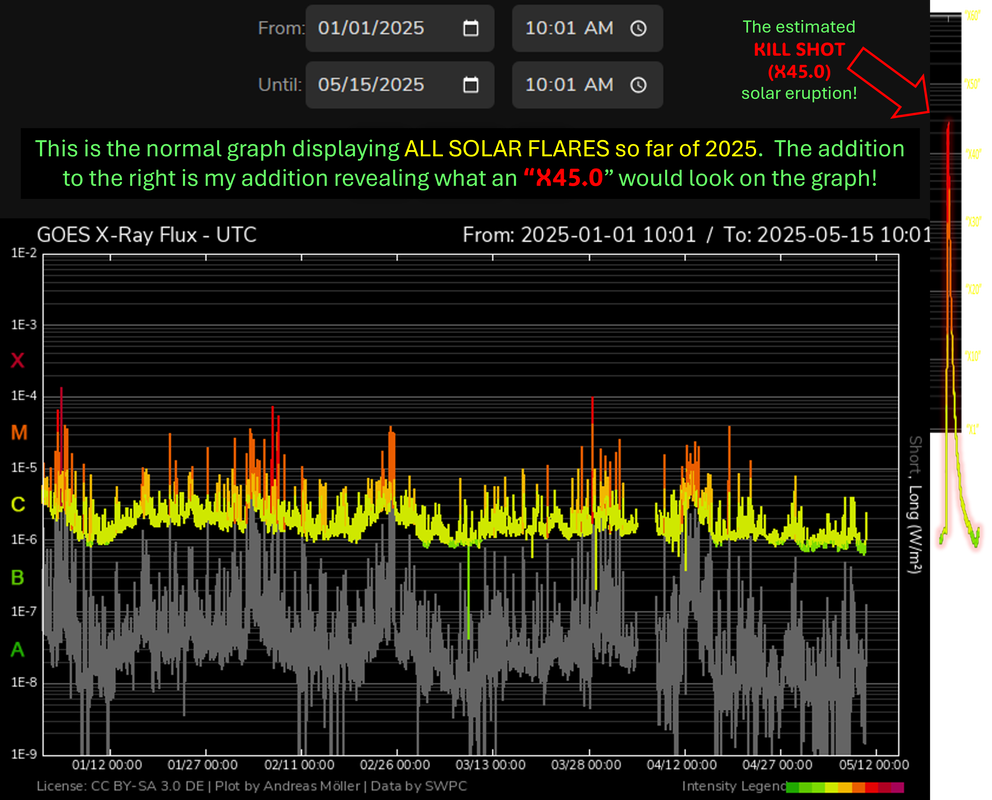
Task: Click the 1E-5 y-axis label
Action: click(x=24, y=468)
